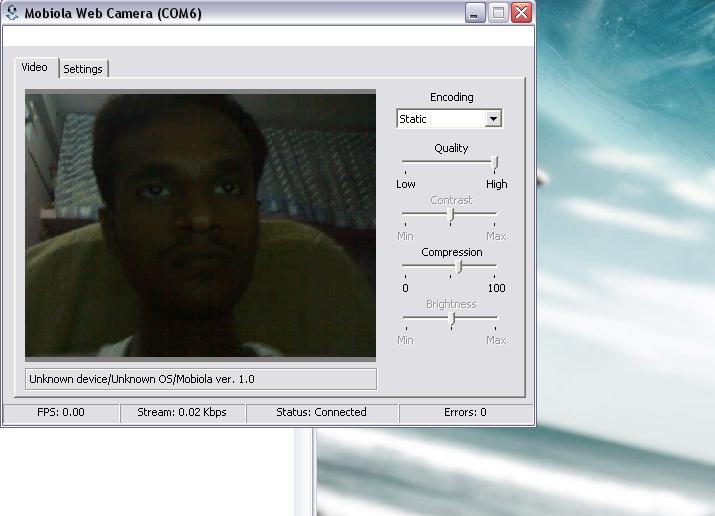715x516 pixels.
Task: Click the device info field reading Unknown device
Action: pos(201,379)
